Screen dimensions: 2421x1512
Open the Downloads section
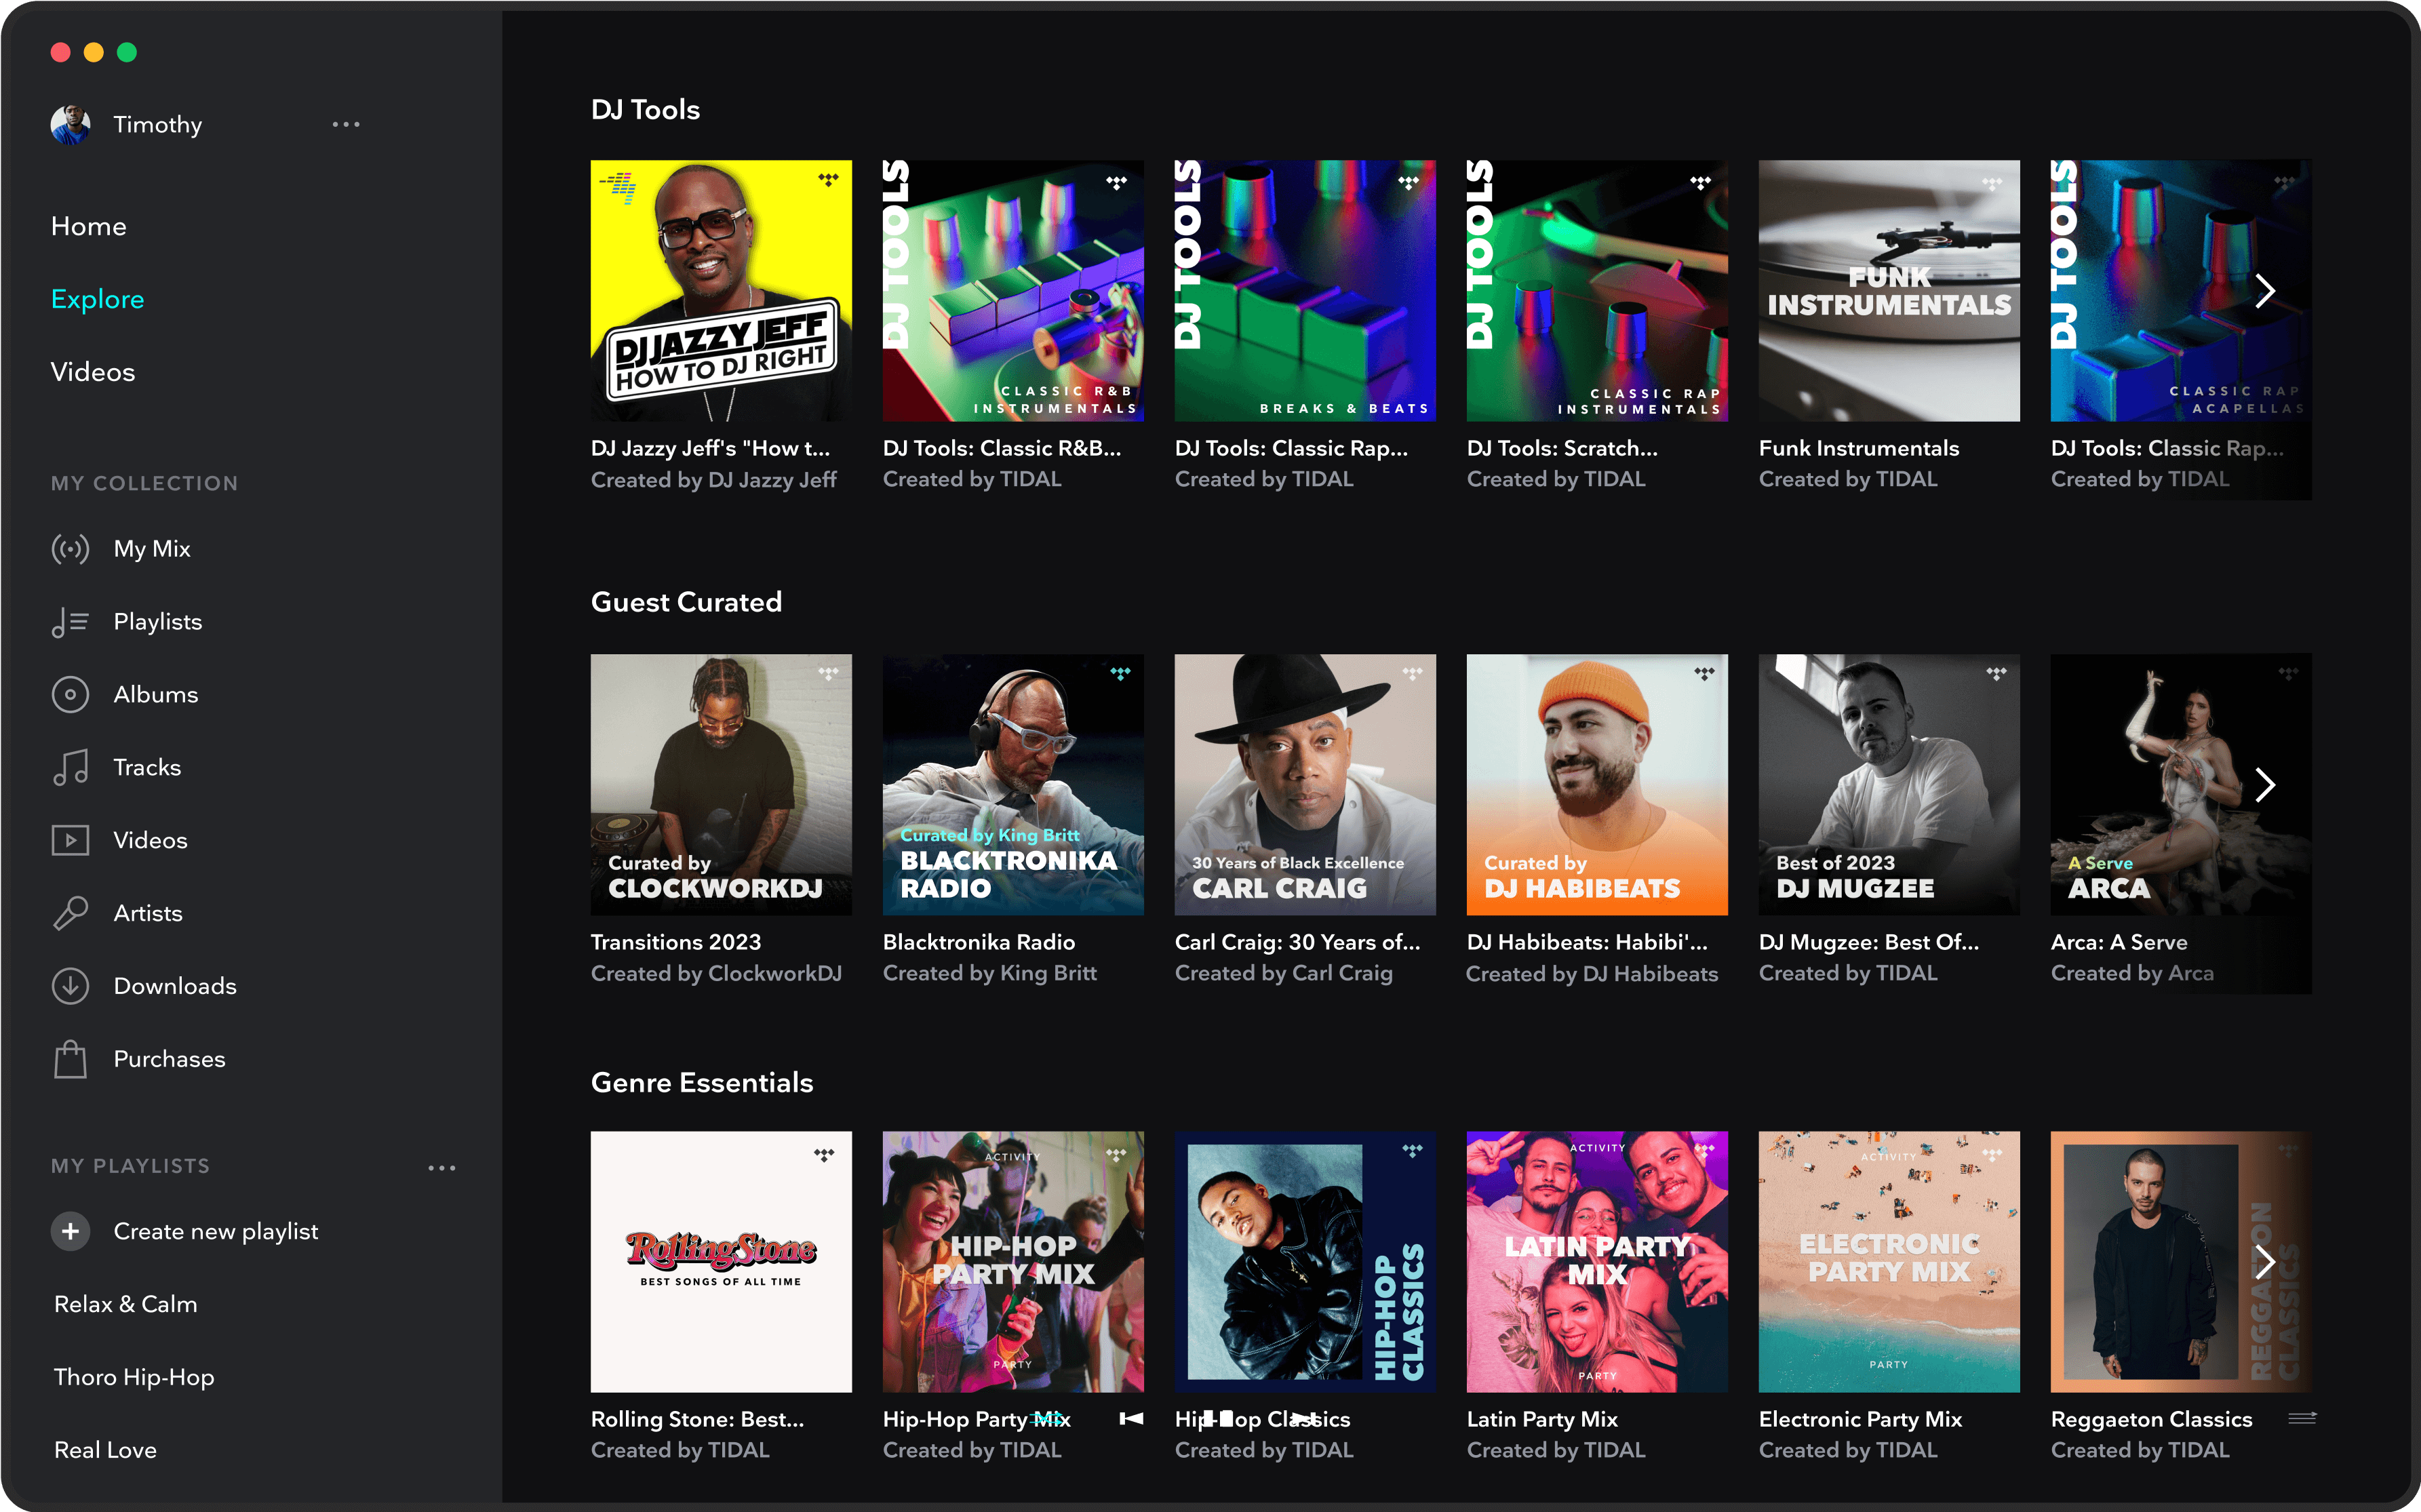(x=174, y=986)
